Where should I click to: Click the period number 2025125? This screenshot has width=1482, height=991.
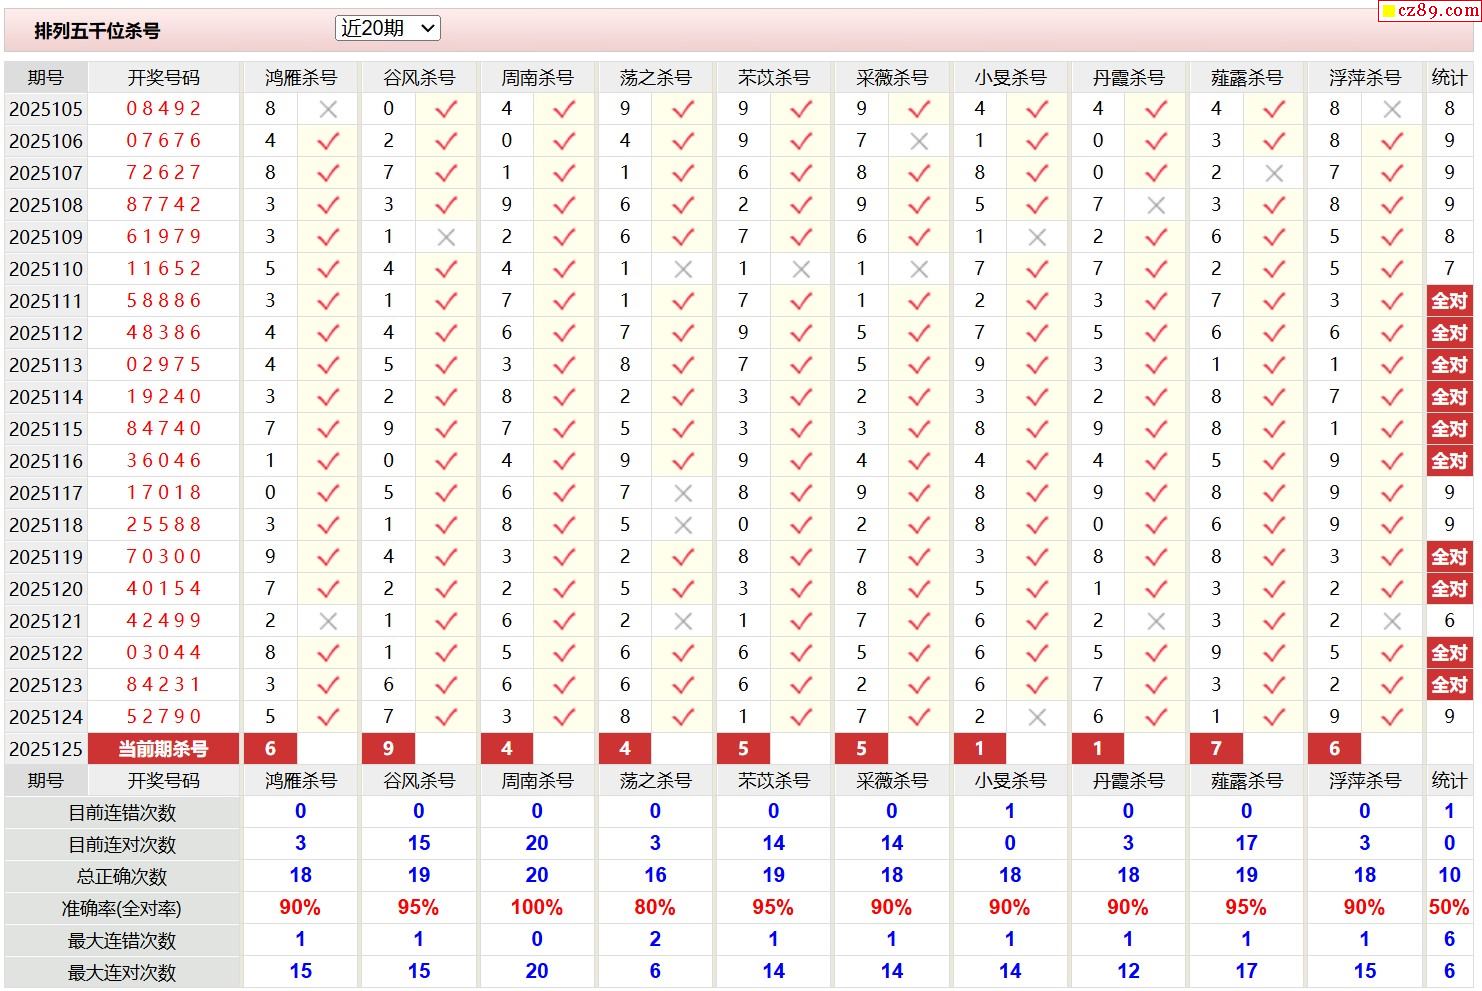click(x=46, y=749)
